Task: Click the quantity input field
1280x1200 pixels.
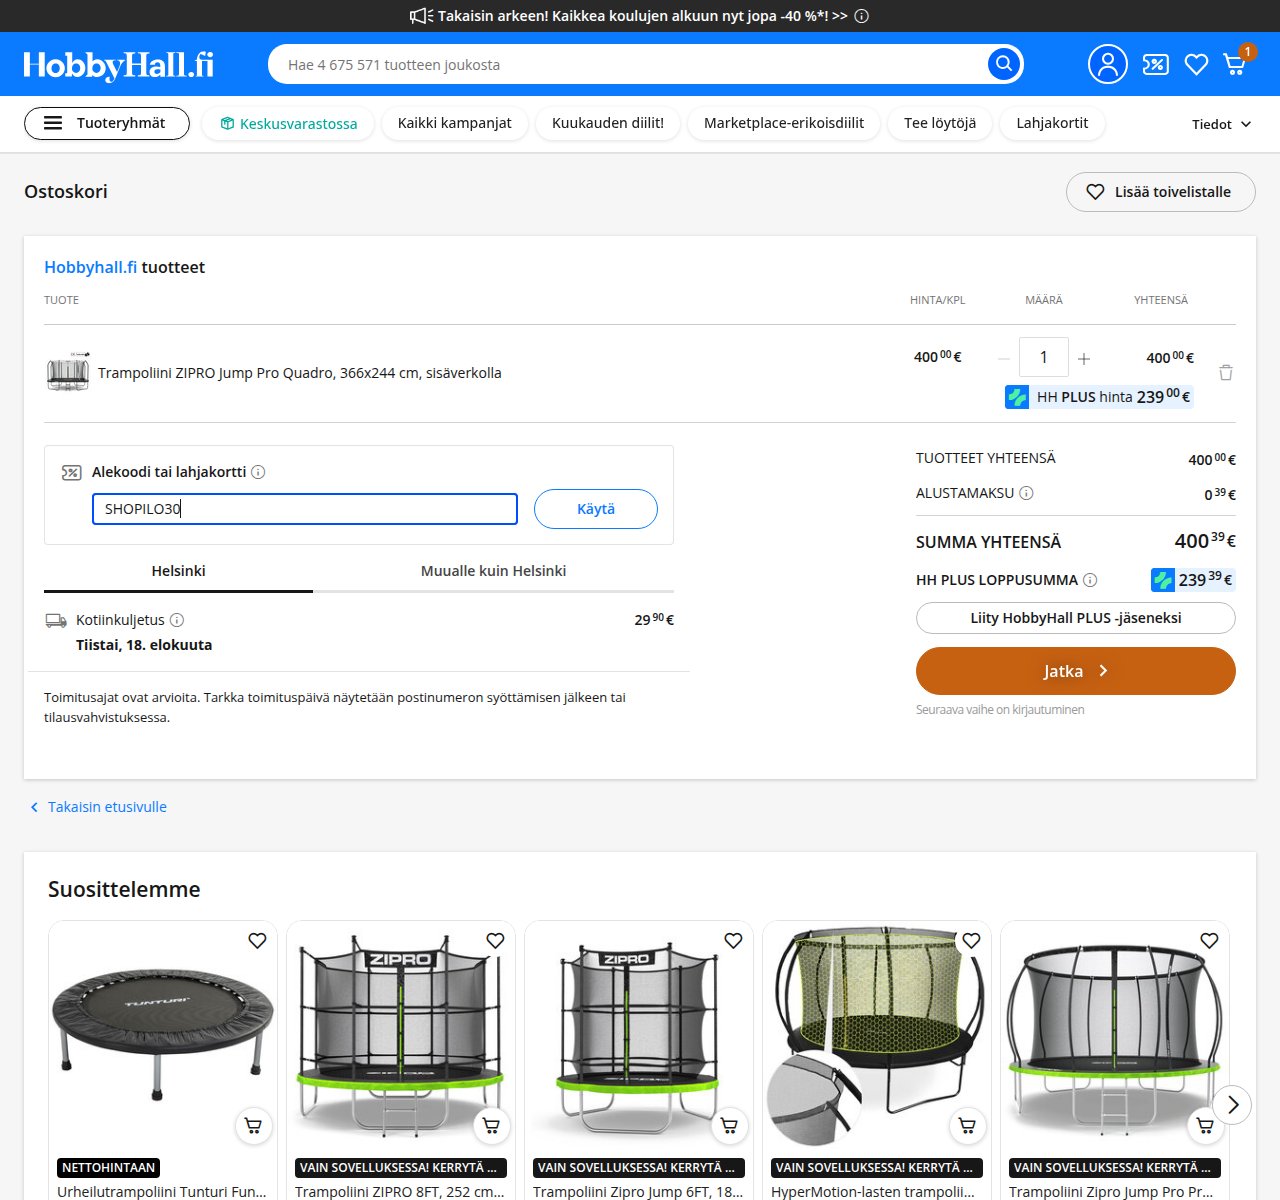Action: (1044, 357)
